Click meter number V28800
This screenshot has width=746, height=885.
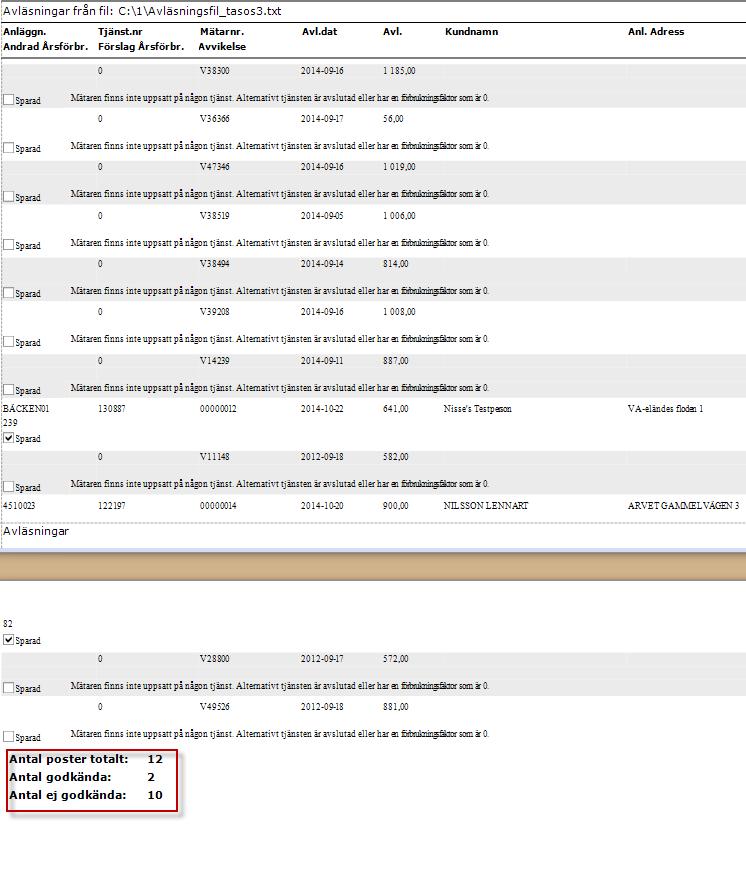(214, 659)
